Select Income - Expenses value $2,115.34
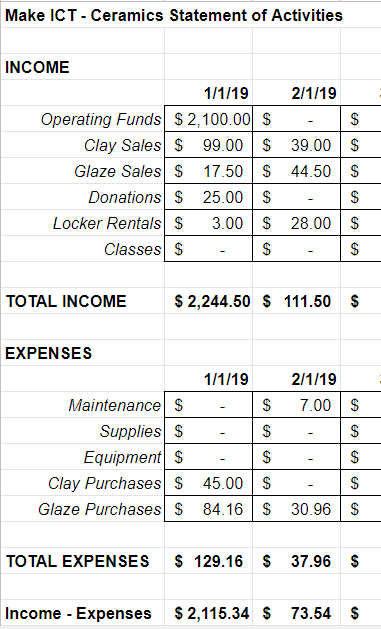Image resolution: width=381 pixels, height=629 pixels. pyautogui.click(x=209, y=613)
